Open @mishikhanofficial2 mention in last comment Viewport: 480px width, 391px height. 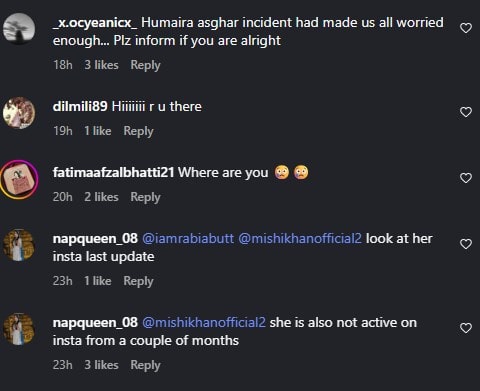pos(204,323)
